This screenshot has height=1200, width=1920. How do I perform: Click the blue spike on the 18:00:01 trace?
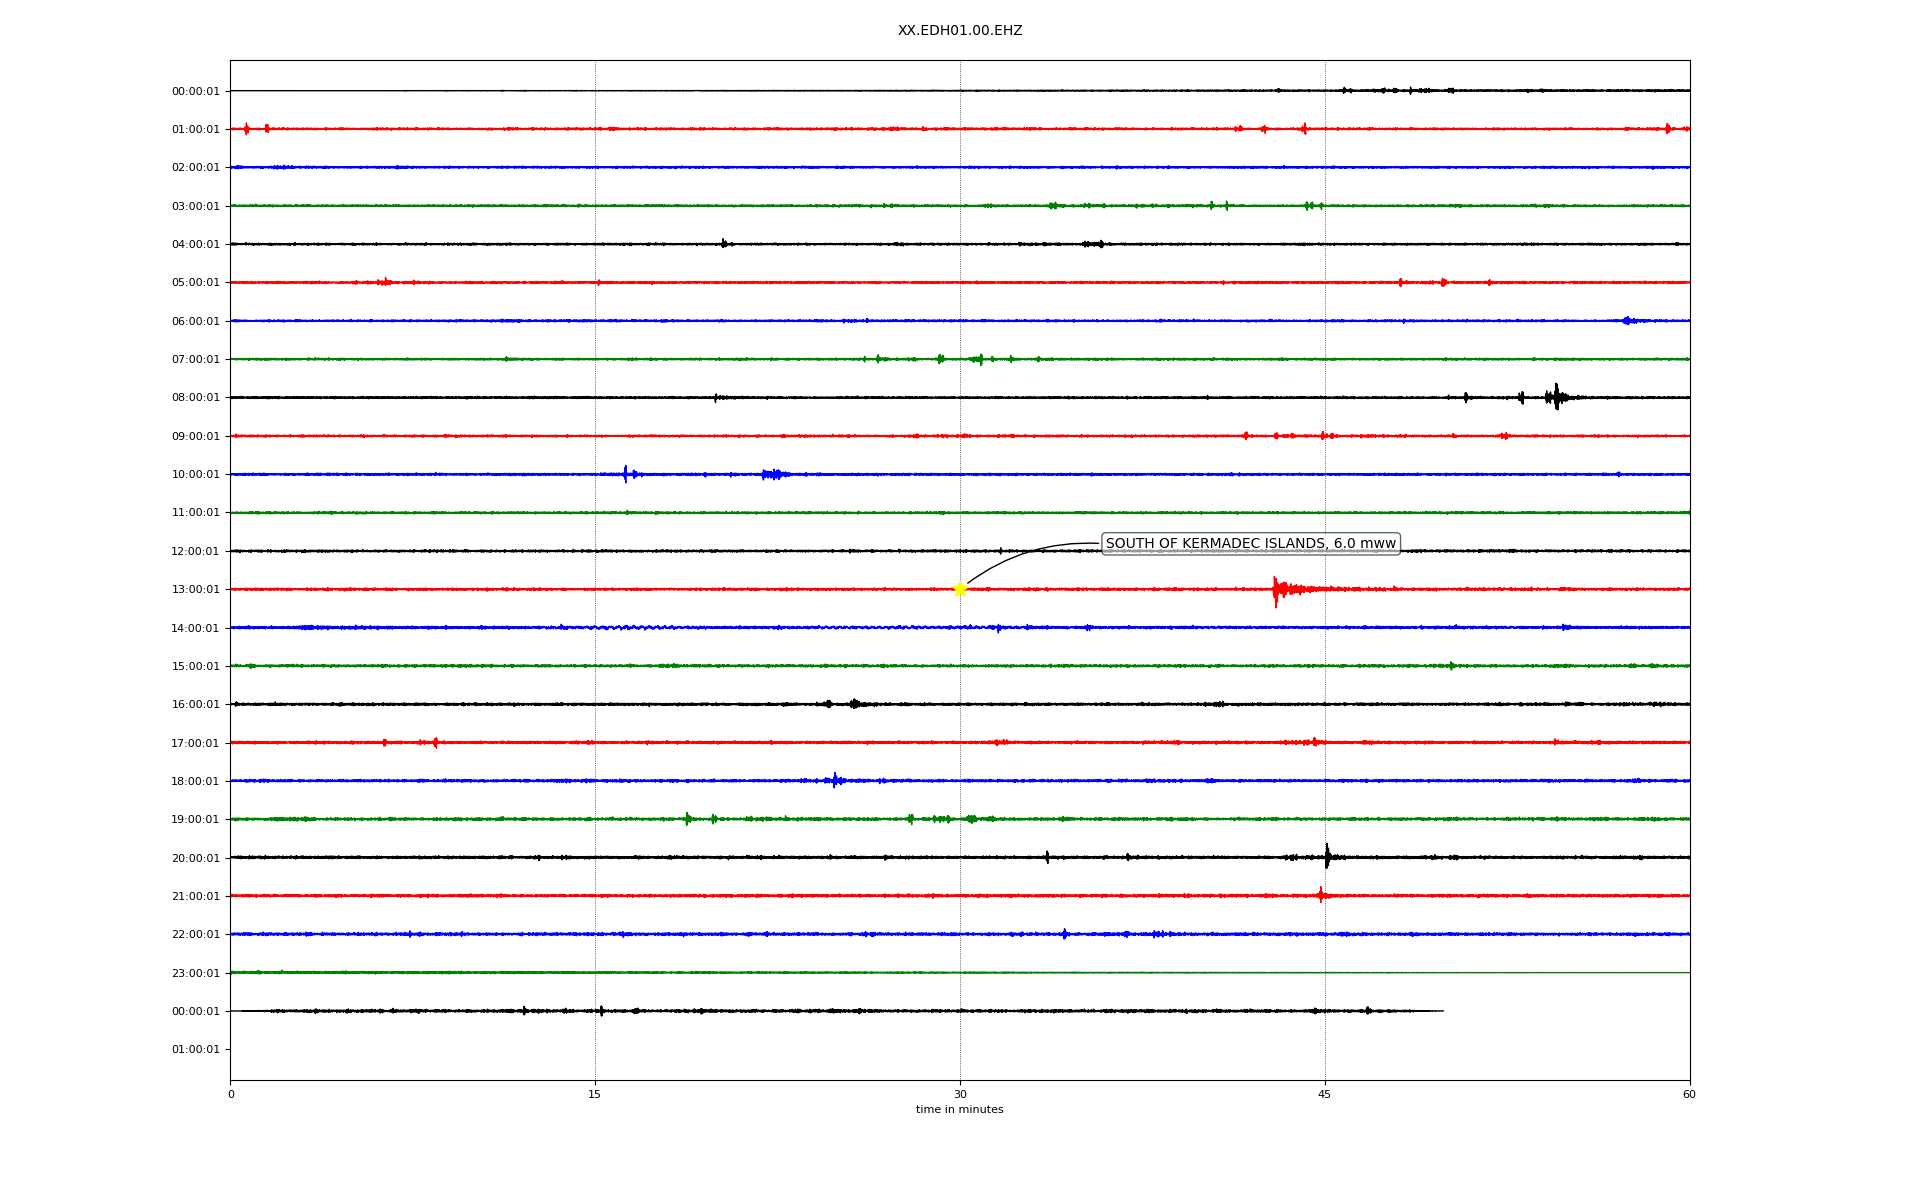point(836,780)
